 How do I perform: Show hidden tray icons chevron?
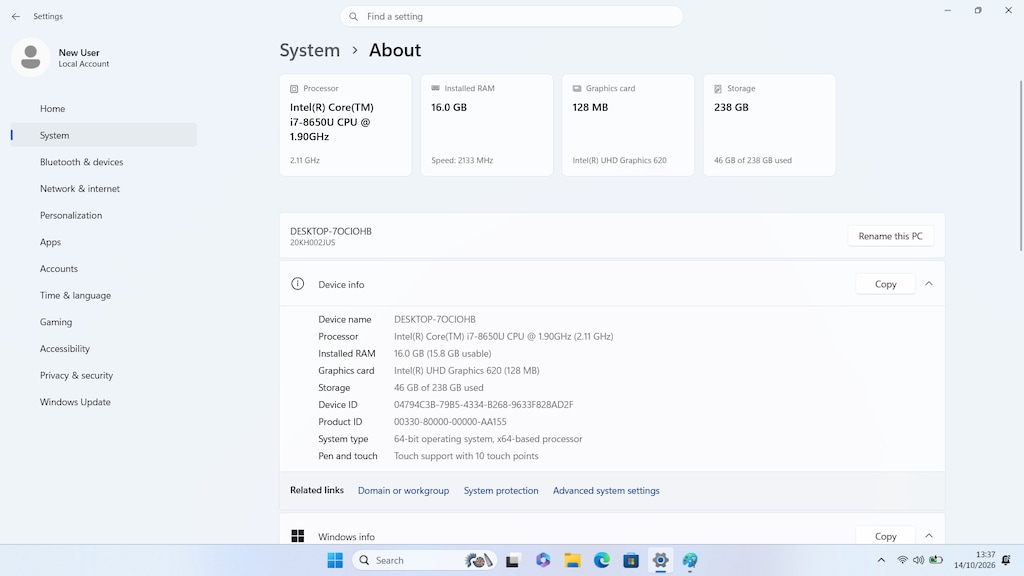tap(881, 560)
